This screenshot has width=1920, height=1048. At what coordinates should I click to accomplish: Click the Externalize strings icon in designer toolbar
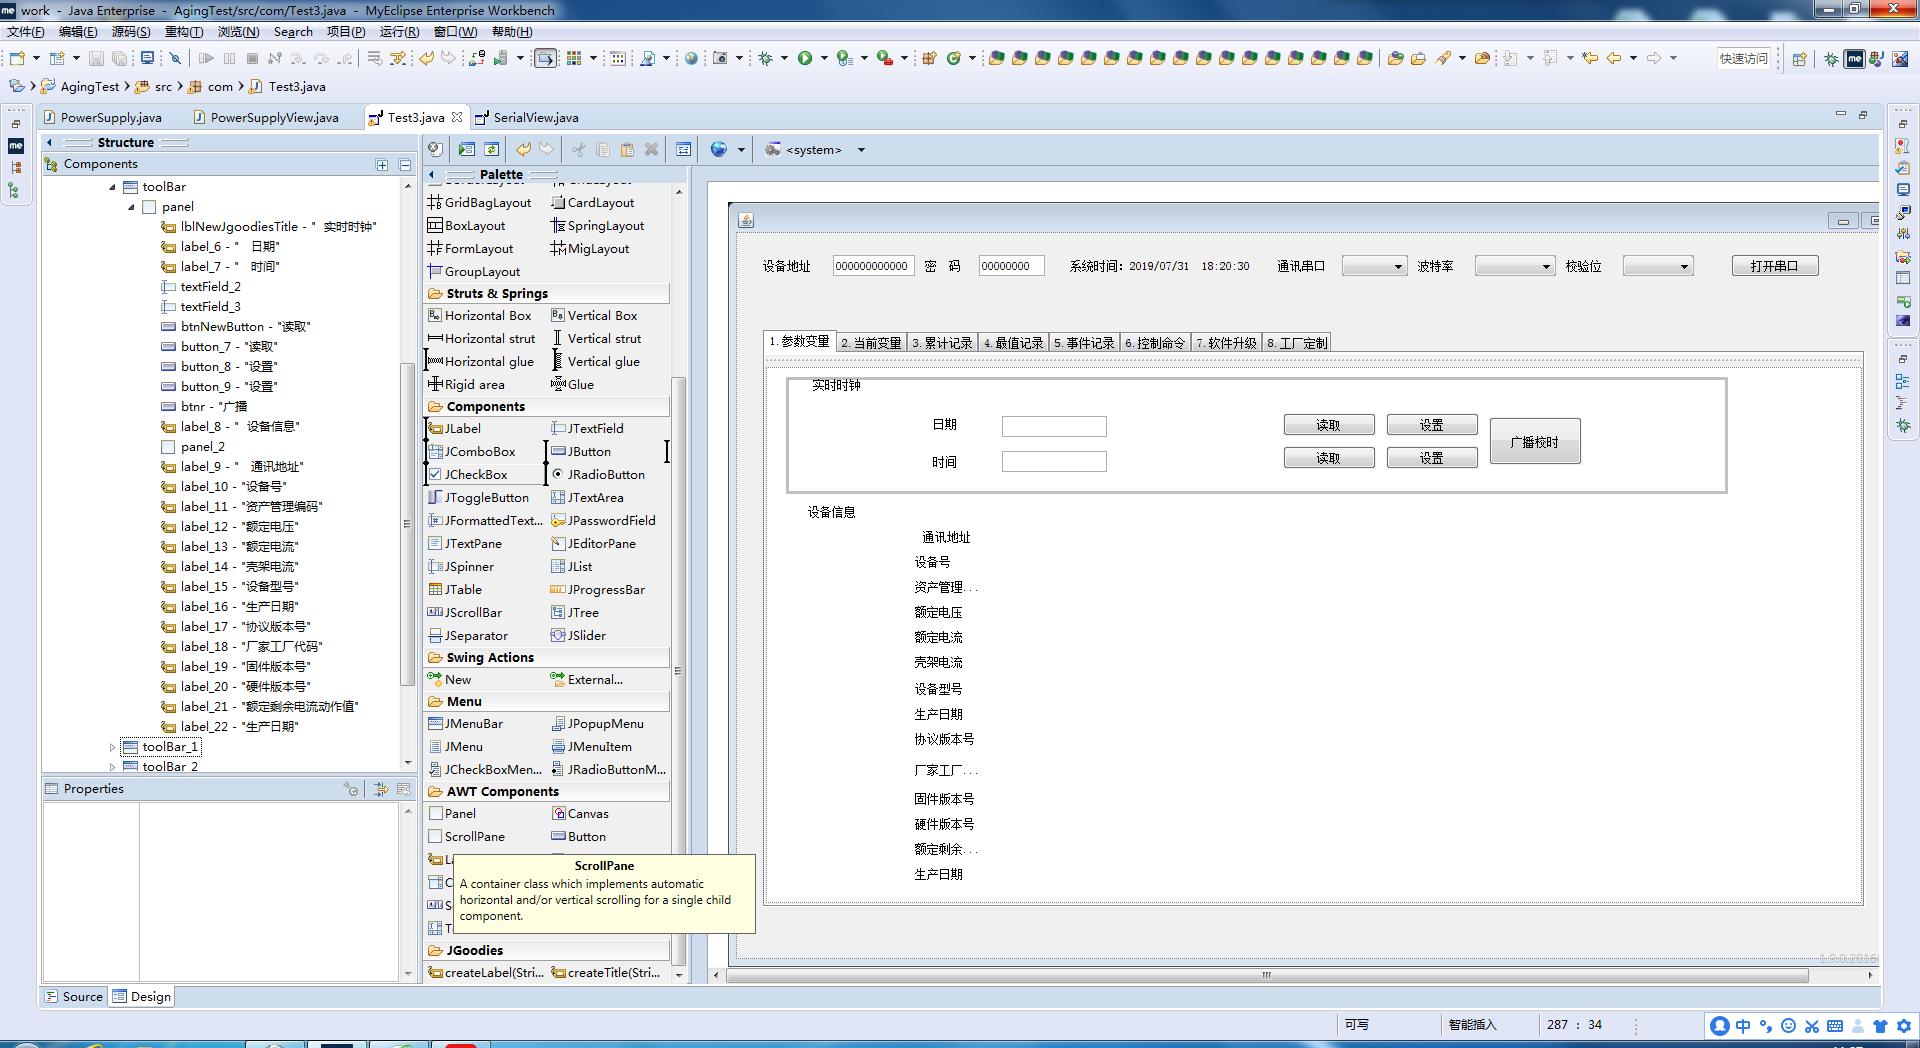point(683,149)
